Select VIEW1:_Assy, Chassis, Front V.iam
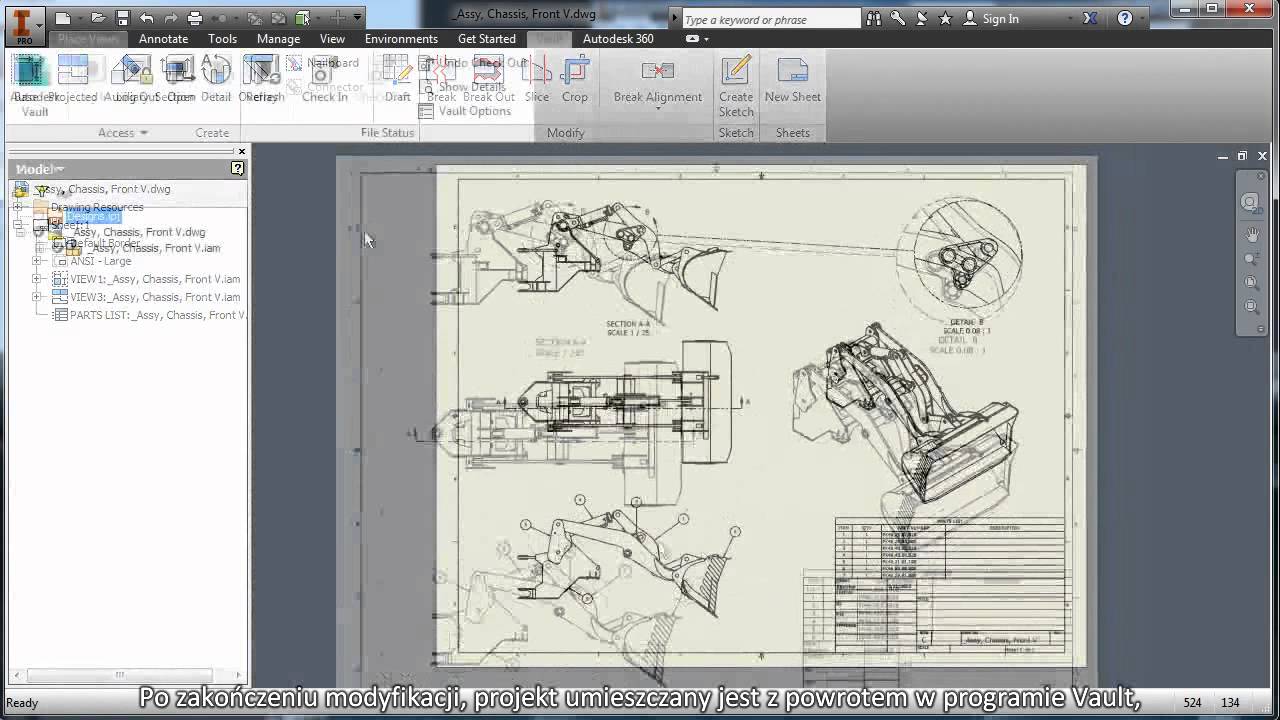The image size is (1280, 720). (146, 279)
